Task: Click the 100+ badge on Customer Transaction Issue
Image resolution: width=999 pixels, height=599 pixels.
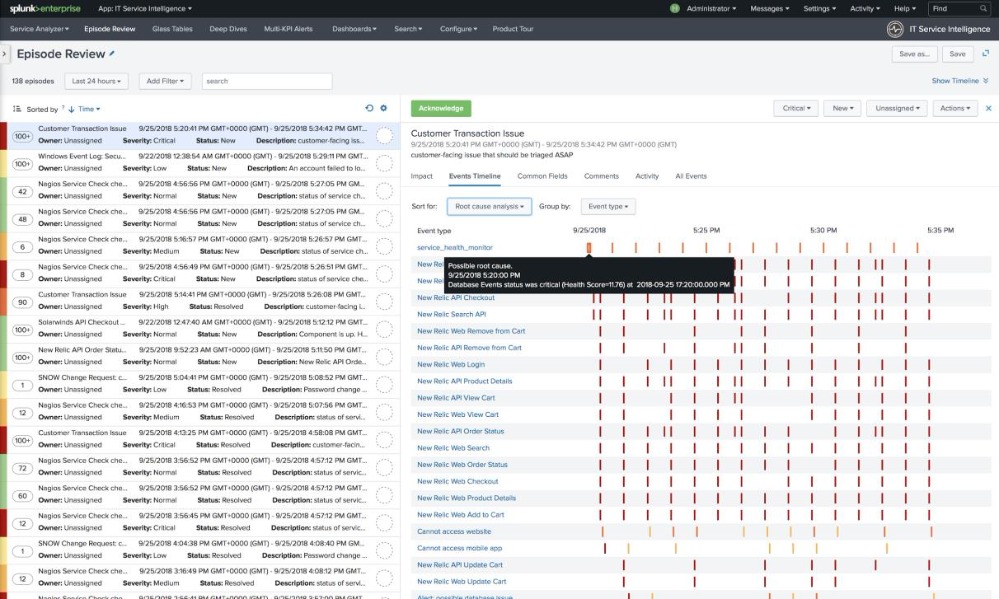Action: (x=22, y=136)
